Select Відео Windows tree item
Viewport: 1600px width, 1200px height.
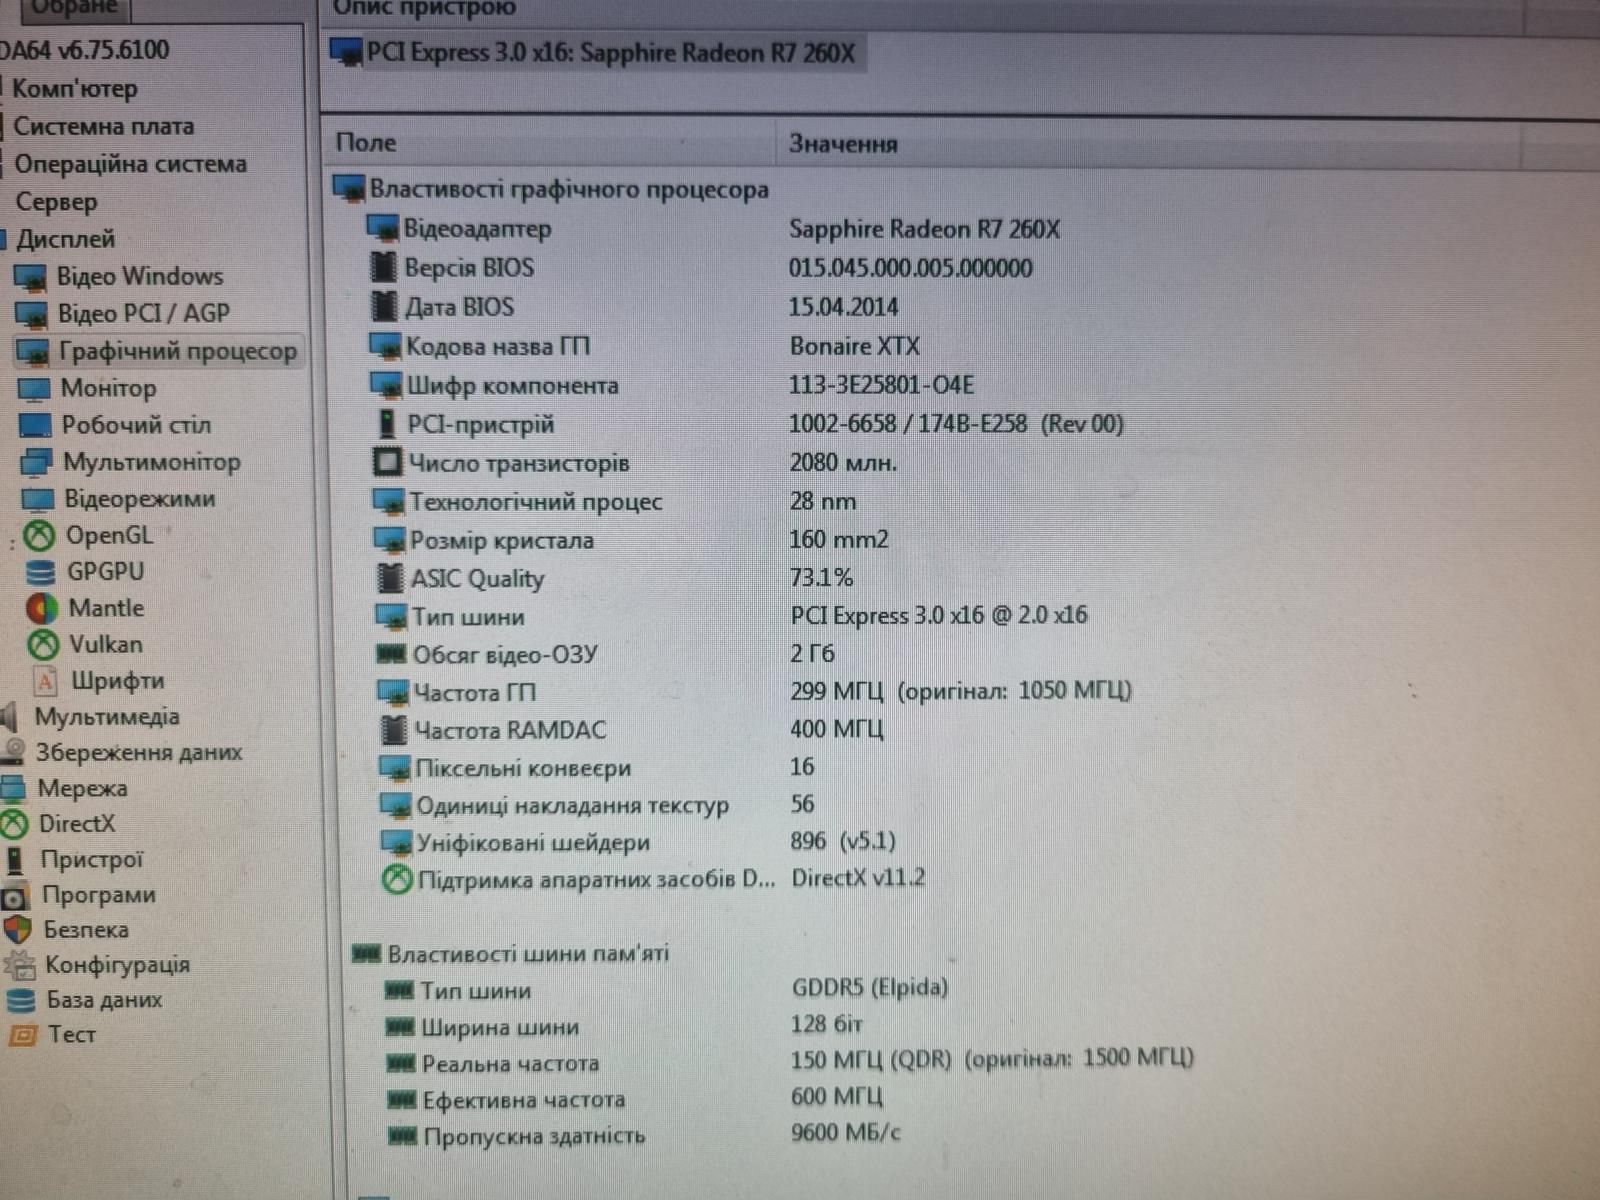point(139,277)
